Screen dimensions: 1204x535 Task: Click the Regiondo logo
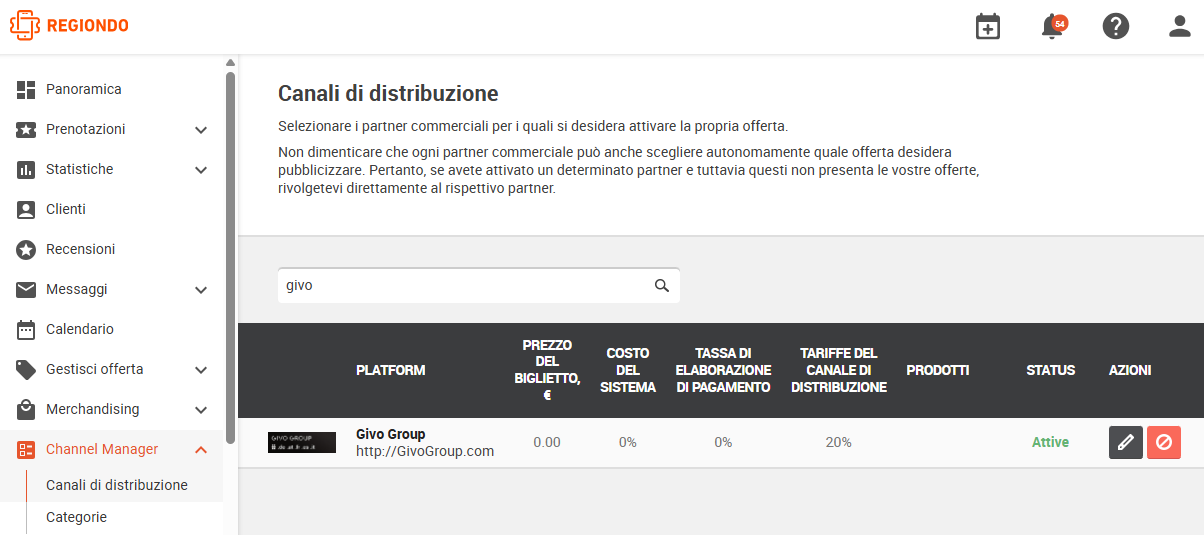pos(69,26)
